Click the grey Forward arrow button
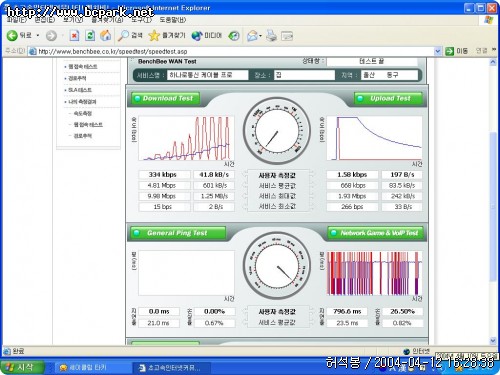 (51, 36)
